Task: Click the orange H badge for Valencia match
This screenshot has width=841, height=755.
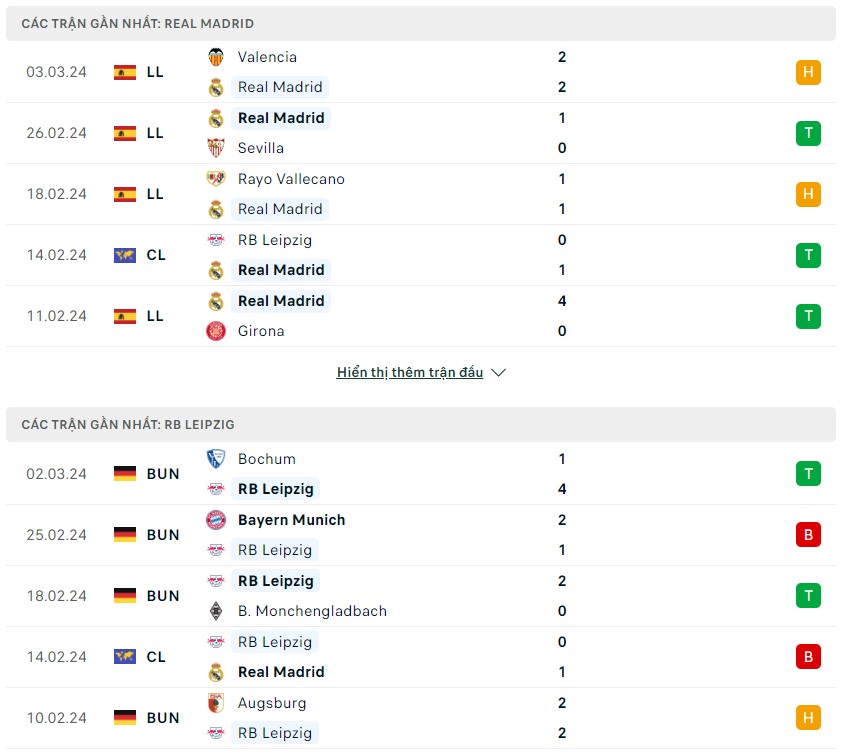Action: click(x=808, y=72)
